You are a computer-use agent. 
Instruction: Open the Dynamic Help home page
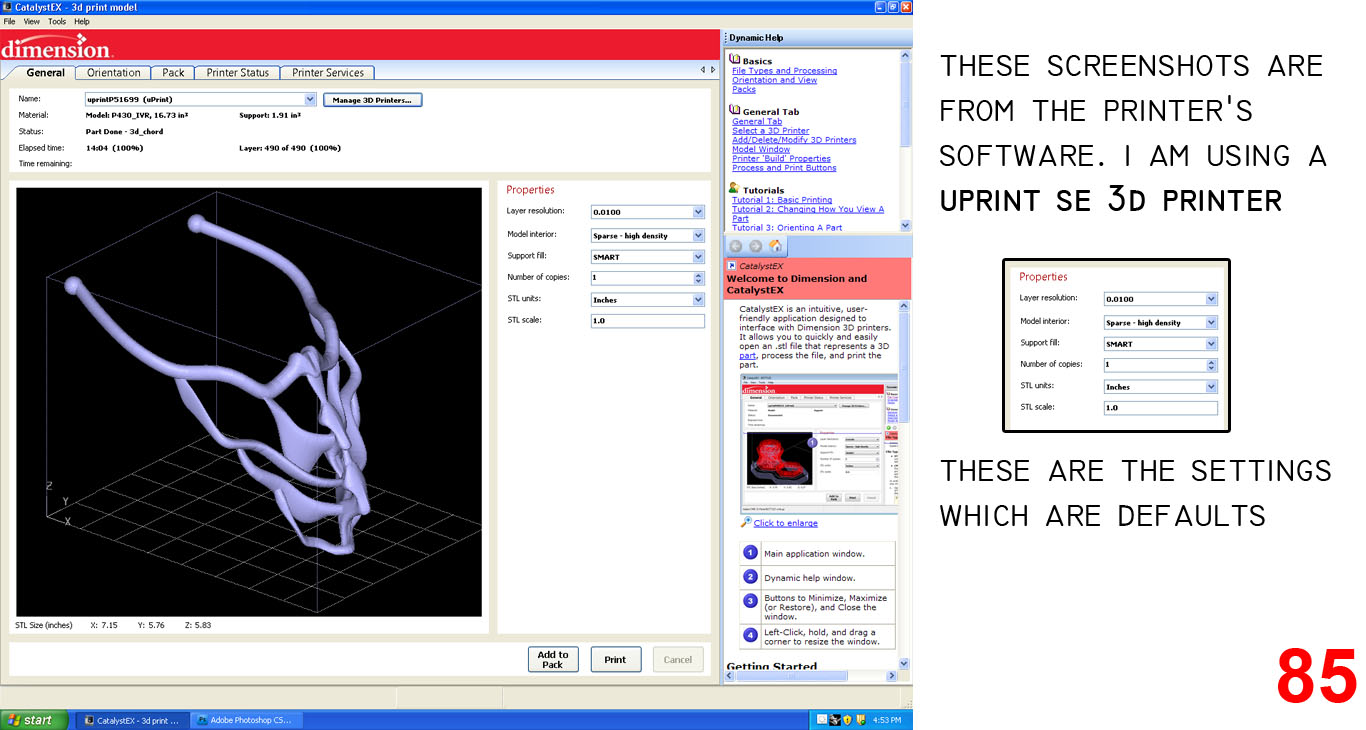click(x=775, y=246)
